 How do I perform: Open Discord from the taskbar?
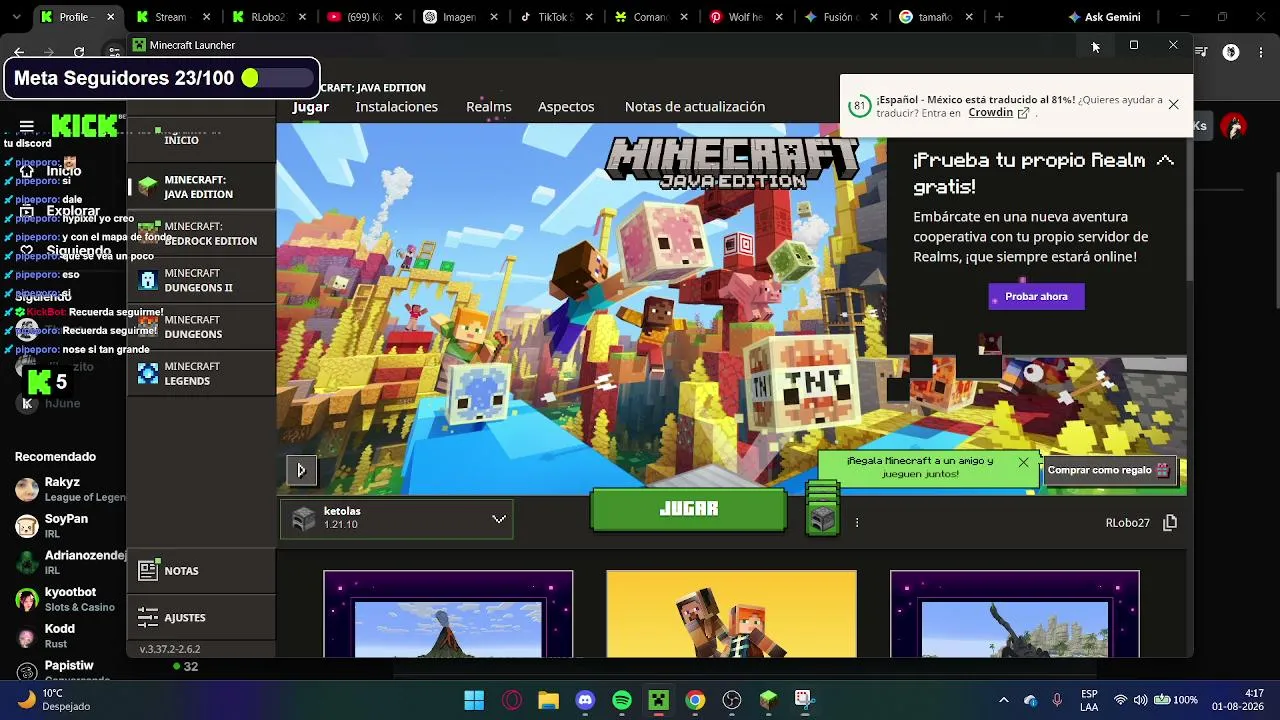click(585, 700)
